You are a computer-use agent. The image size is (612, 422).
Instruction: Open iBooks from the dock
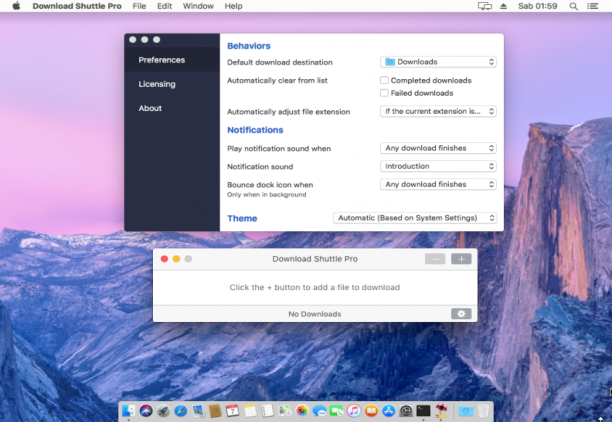click(x=371, y=411)
